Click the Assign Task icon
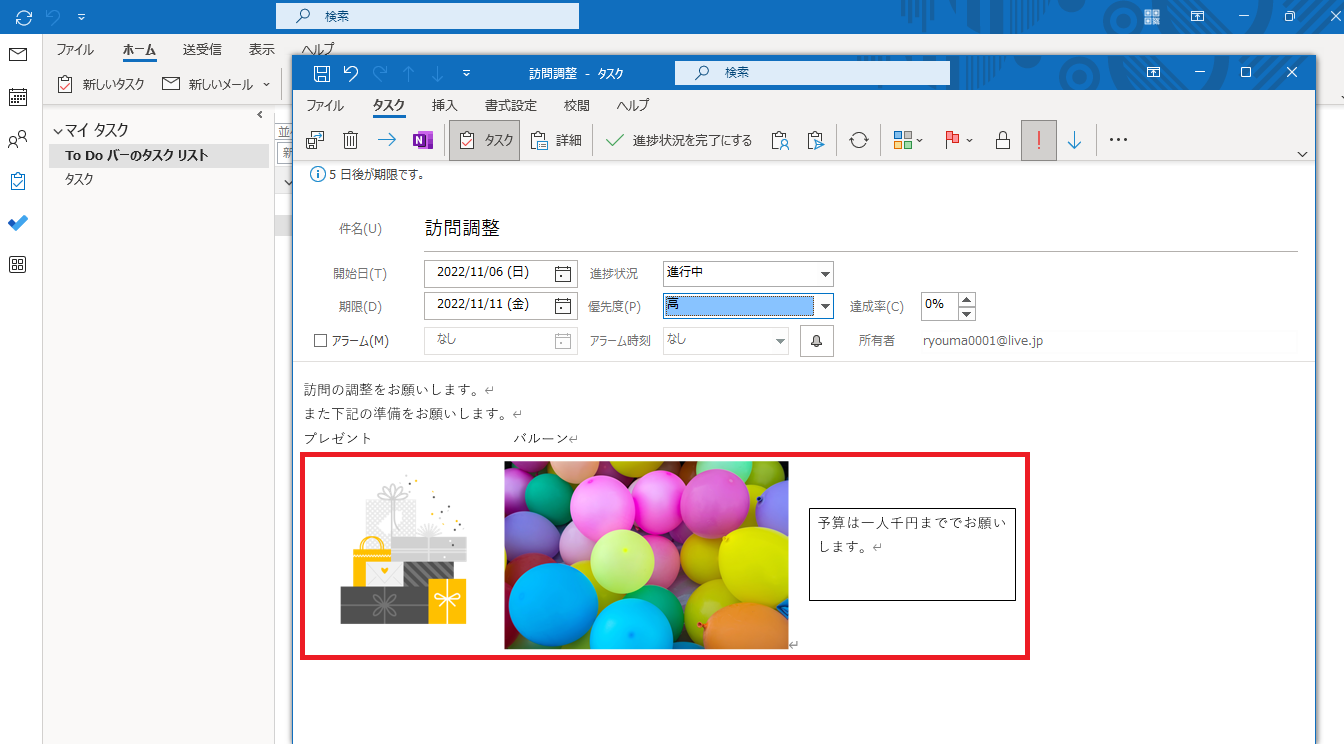 click(780, 141)
